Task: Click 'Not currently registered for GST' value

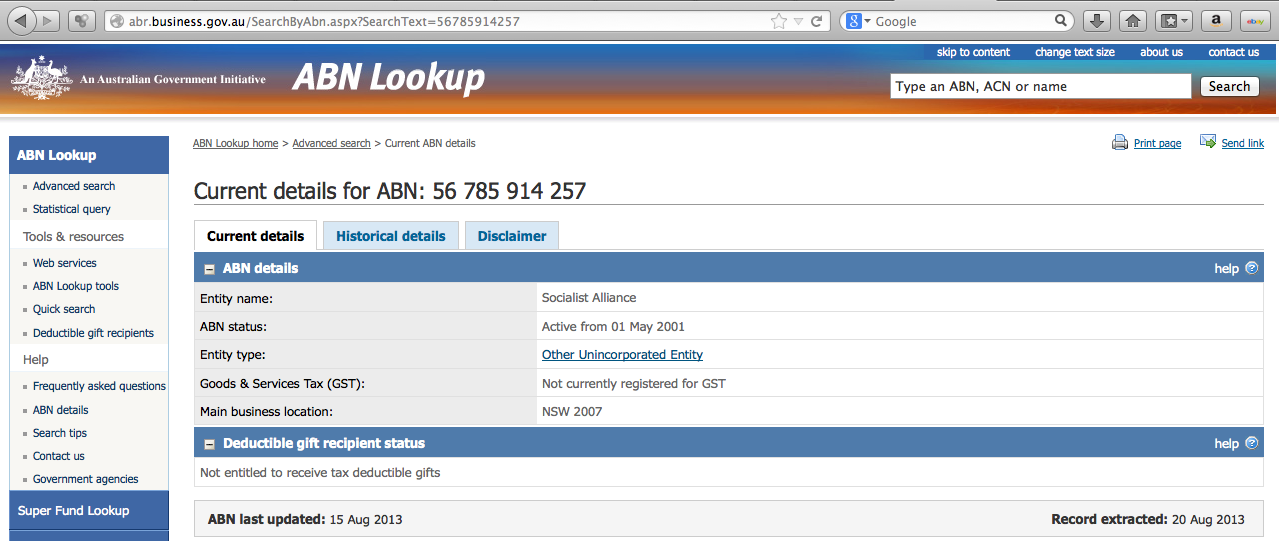Action: (x=633, y=383)
